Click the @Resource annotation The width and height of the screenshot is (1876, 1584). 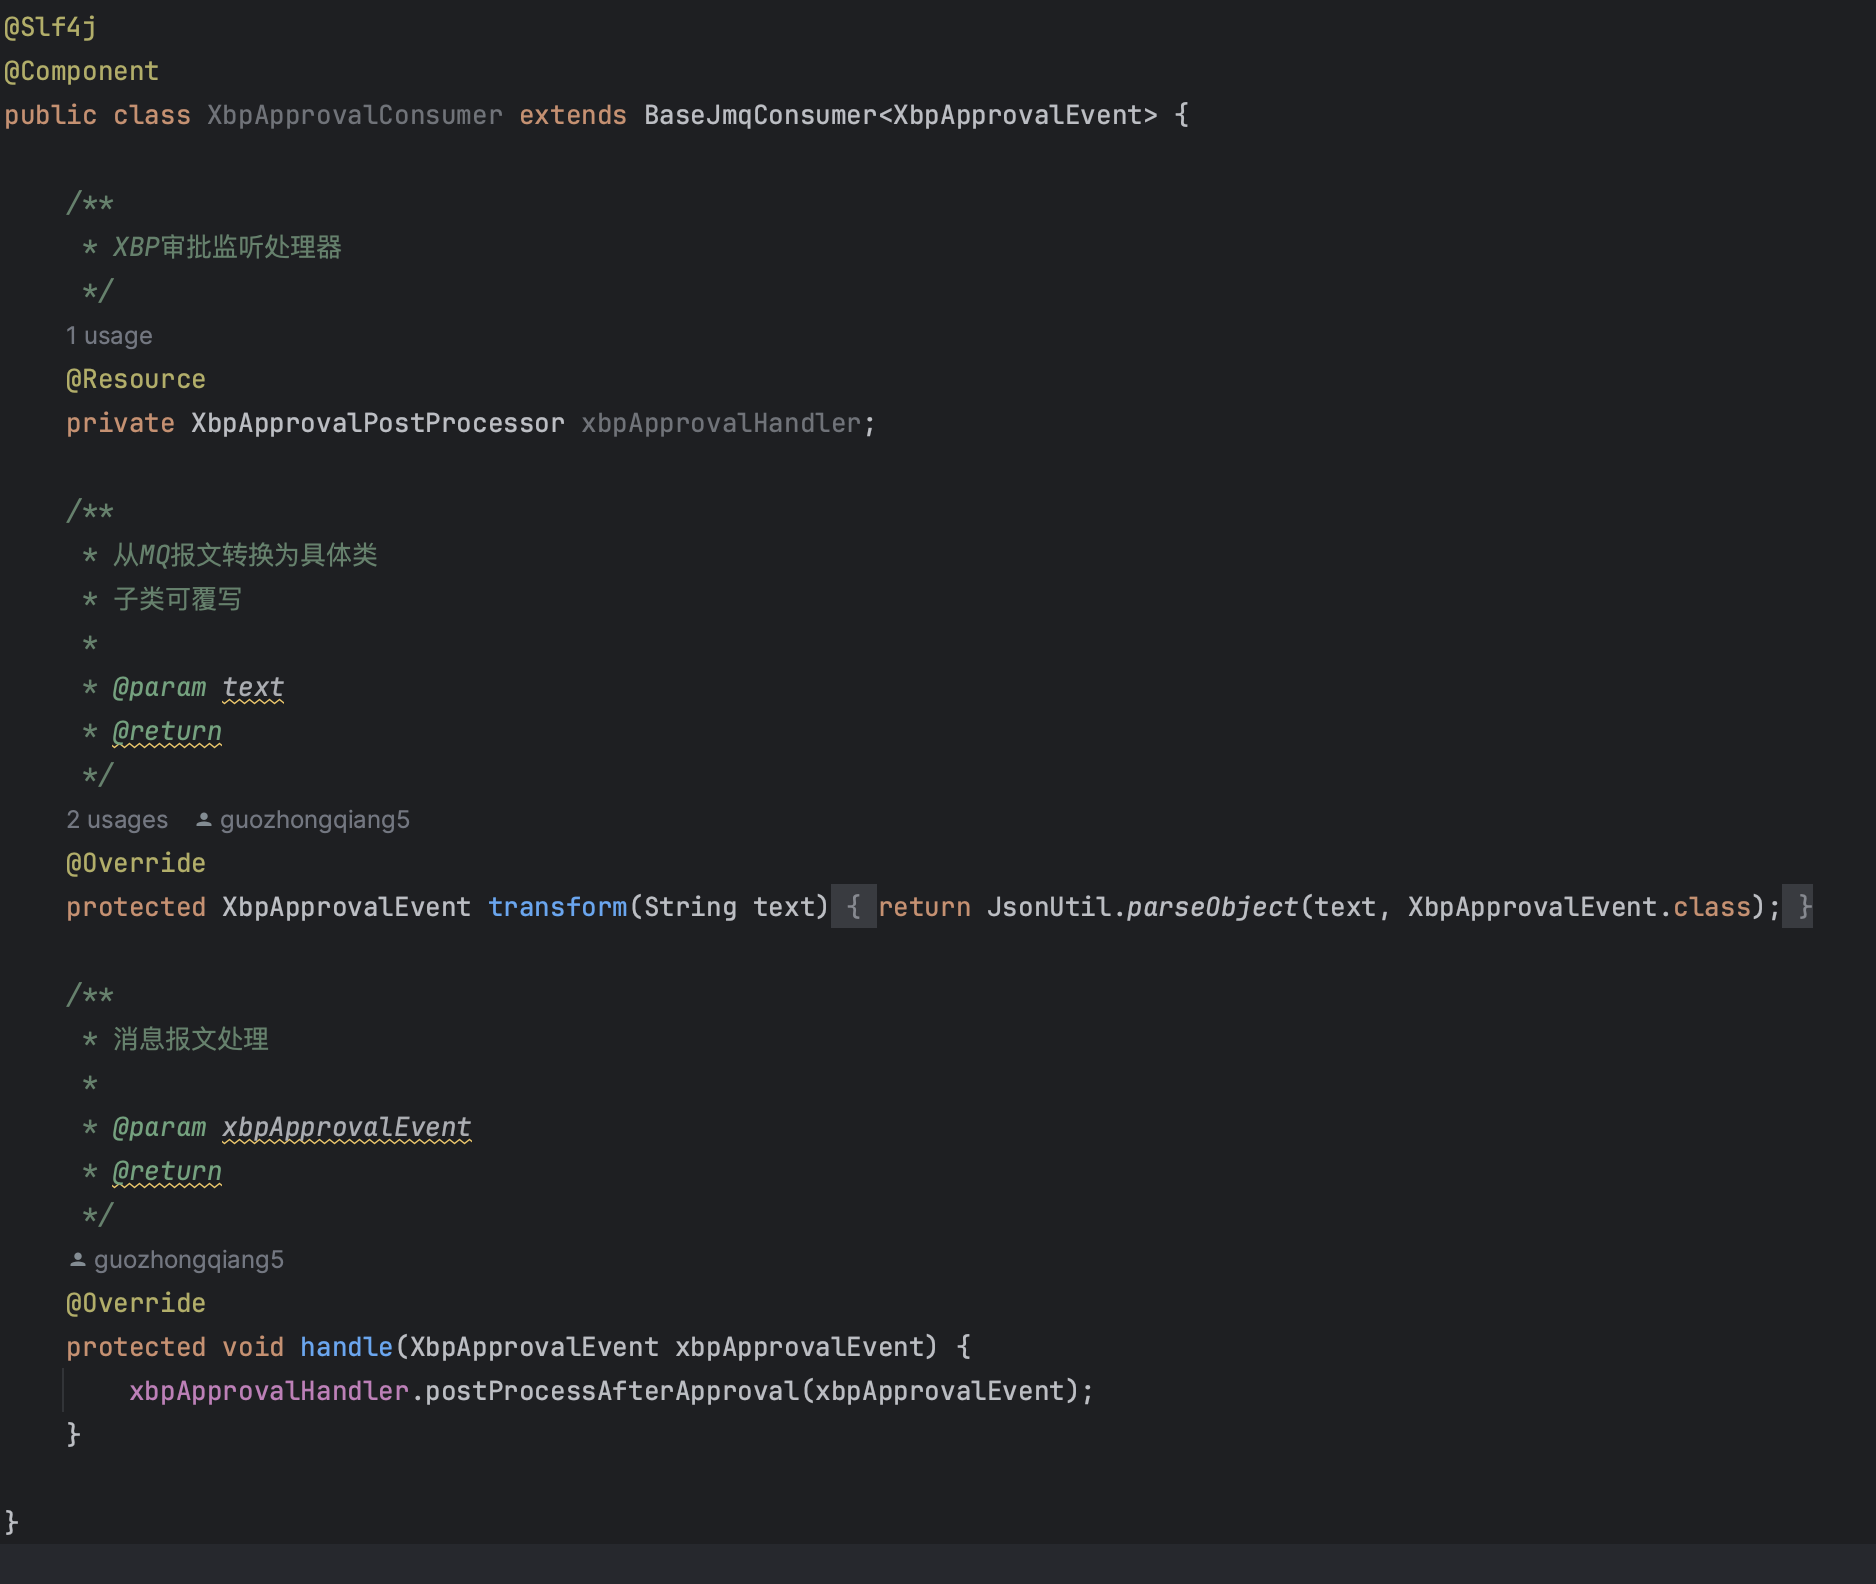click(135, 380)
